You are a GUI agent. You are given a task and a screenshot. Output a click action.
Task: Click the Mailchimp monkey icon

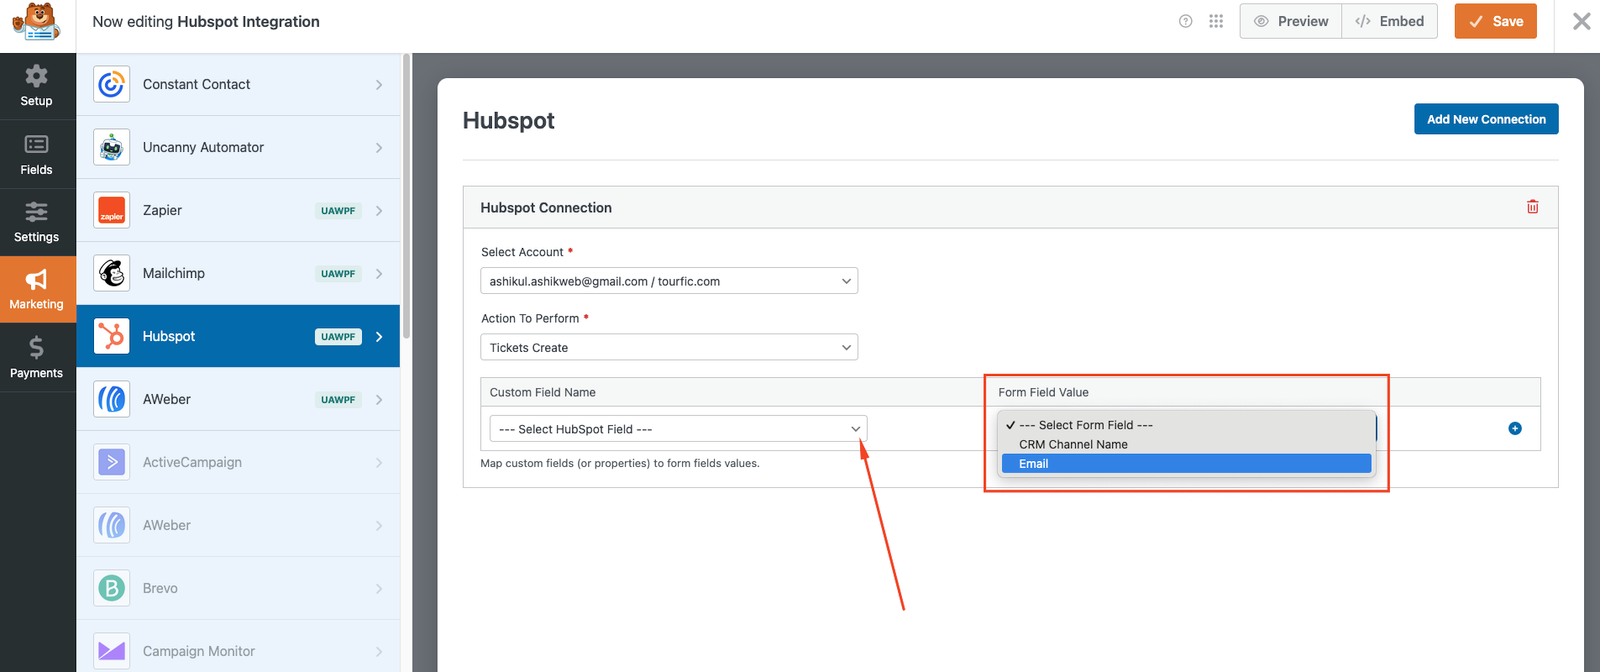click(112, 273)
